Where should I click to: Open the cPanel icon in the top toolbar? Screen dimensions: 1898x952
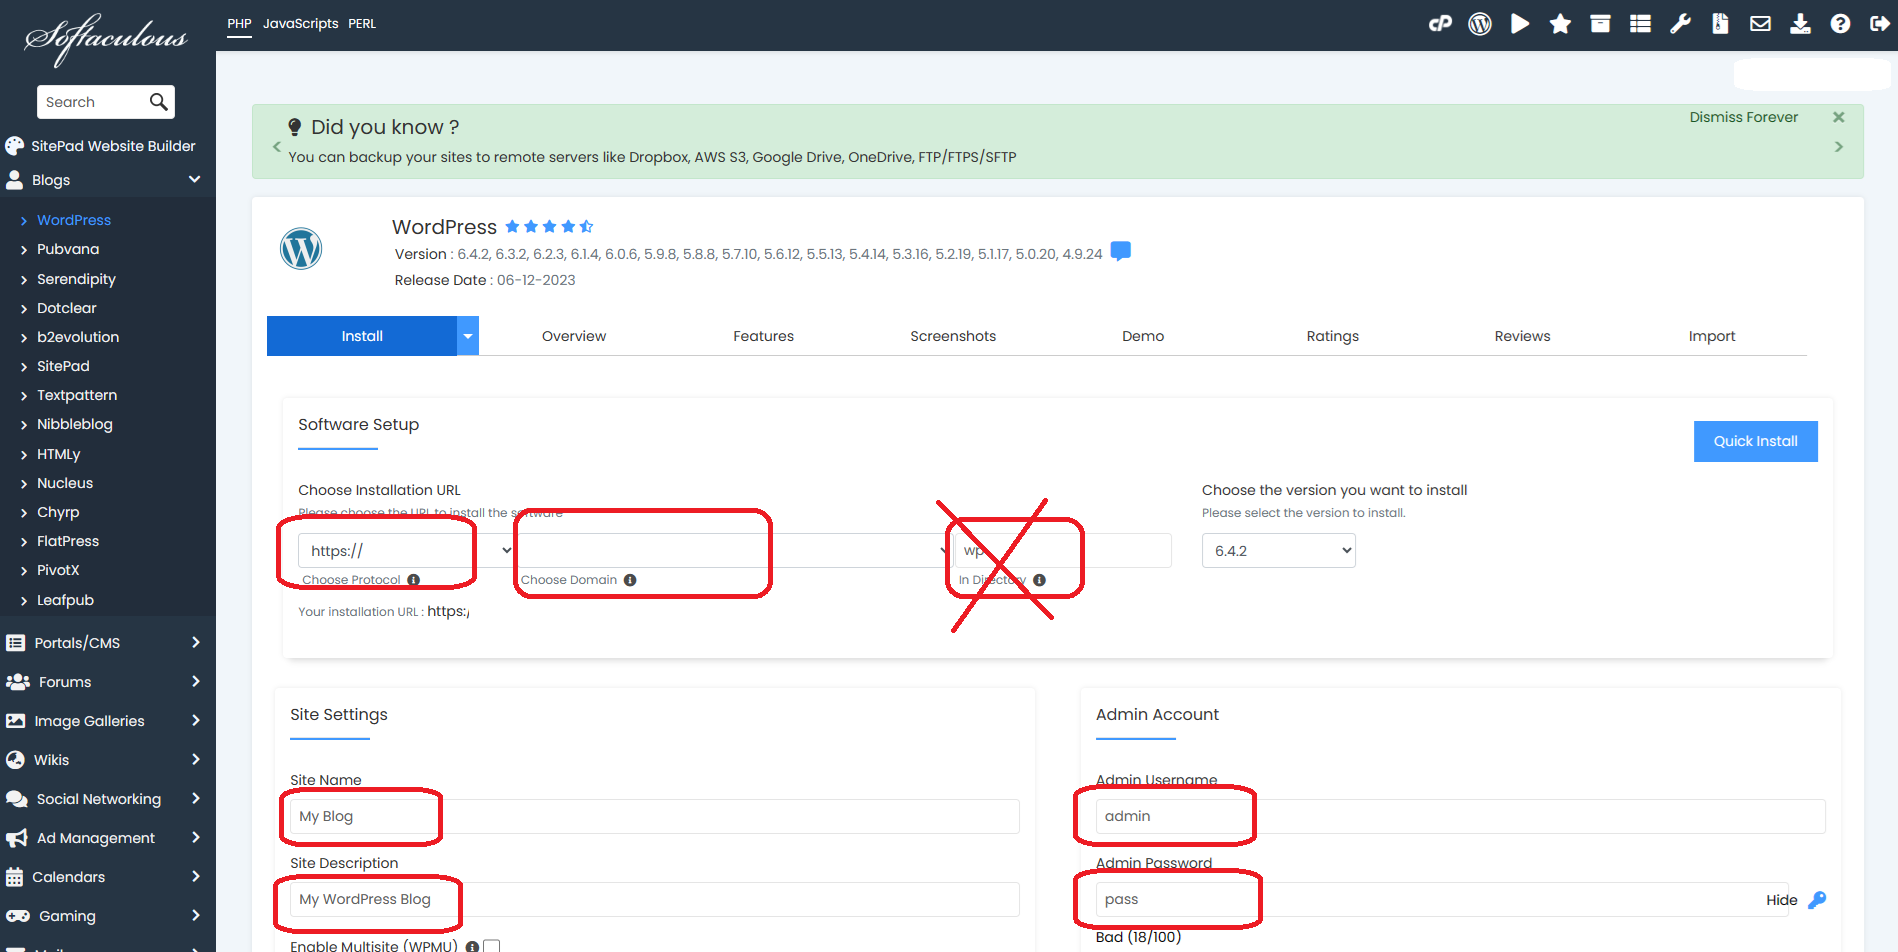[1440, 23]
